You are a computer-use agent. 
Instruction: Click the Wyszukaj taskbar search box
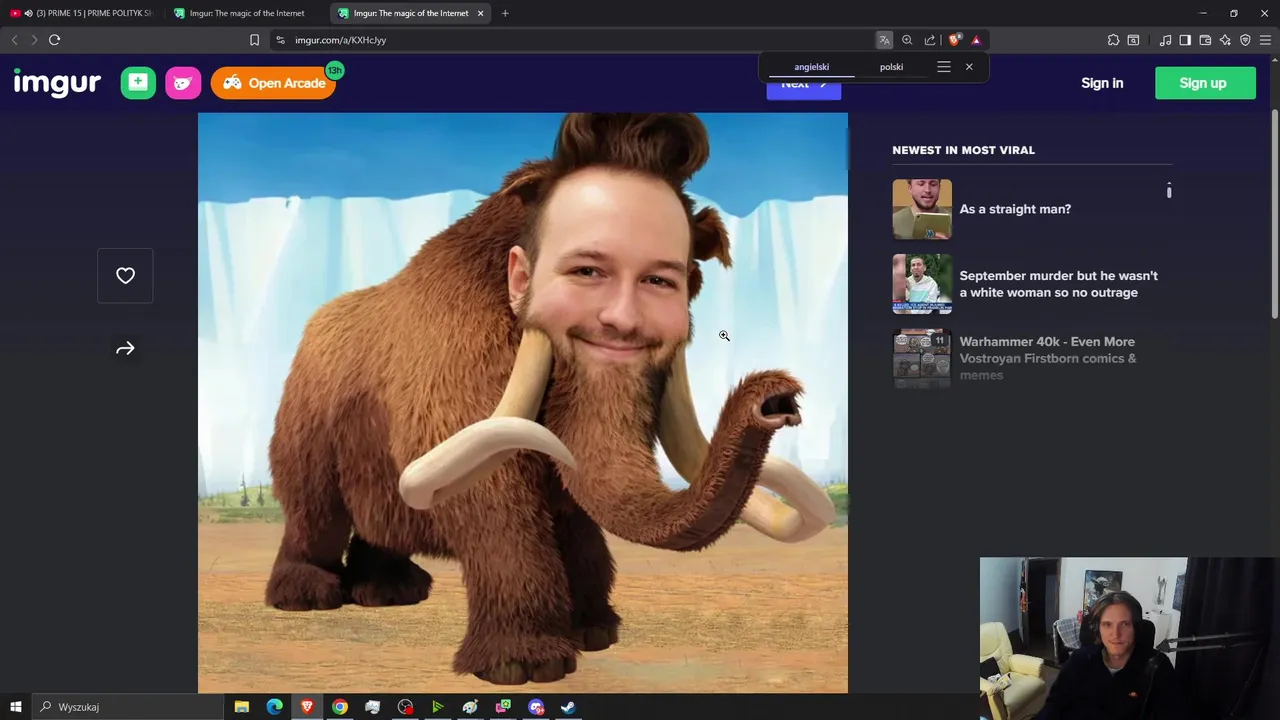pyautogui.click(x=128, y=707)
